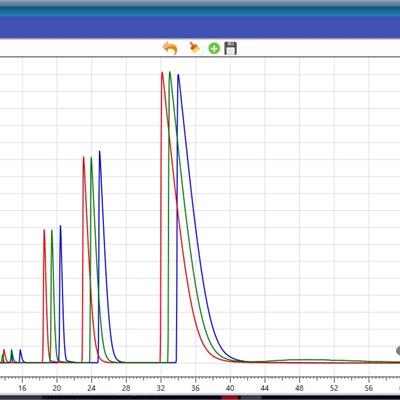Image resolution: width=400 pixels, height=400 pixels.
Task: Select the tallest blue peak near 34
Action: click(x=178, y=75)
